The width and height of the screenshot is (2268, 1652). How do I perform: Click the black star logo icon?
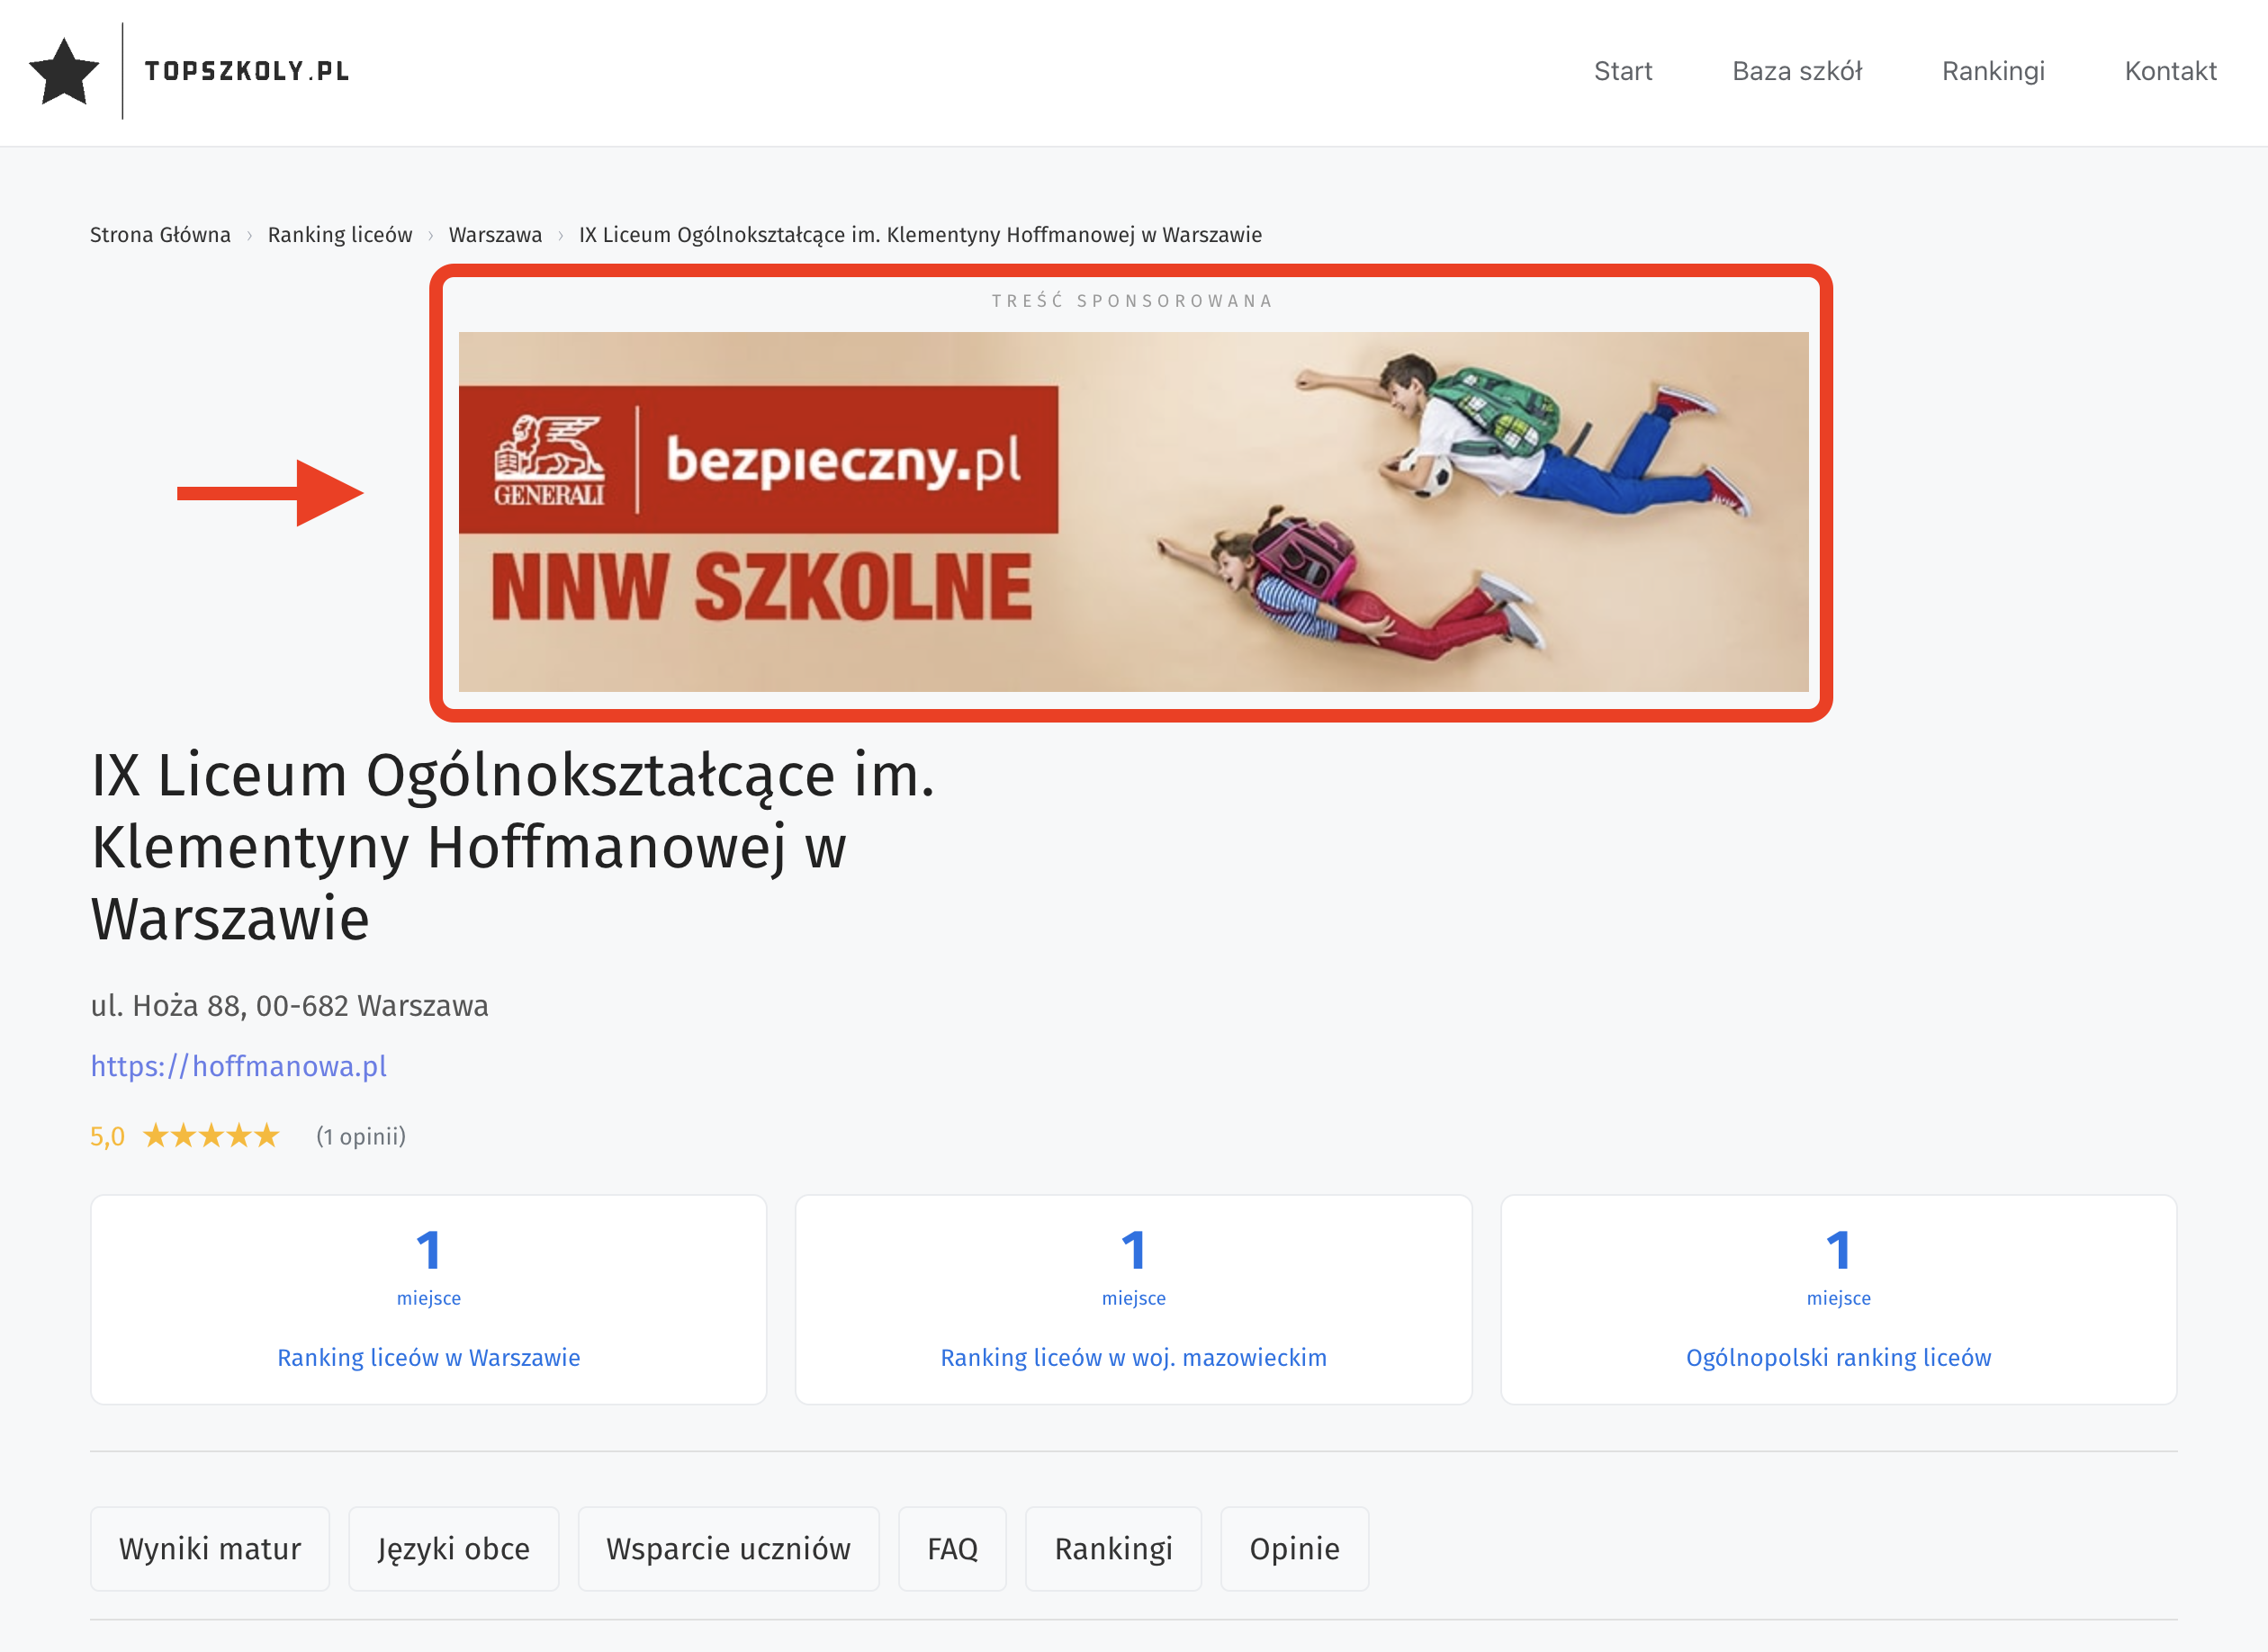pyautogui.click(x=64, y=72)
